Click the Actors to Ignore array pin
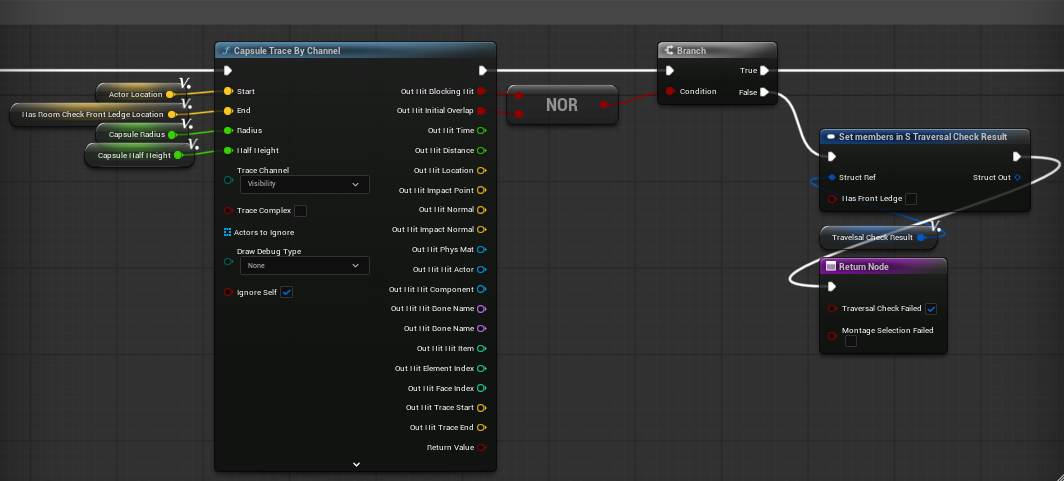This screenshot has width=1064, height=481. 227,232
